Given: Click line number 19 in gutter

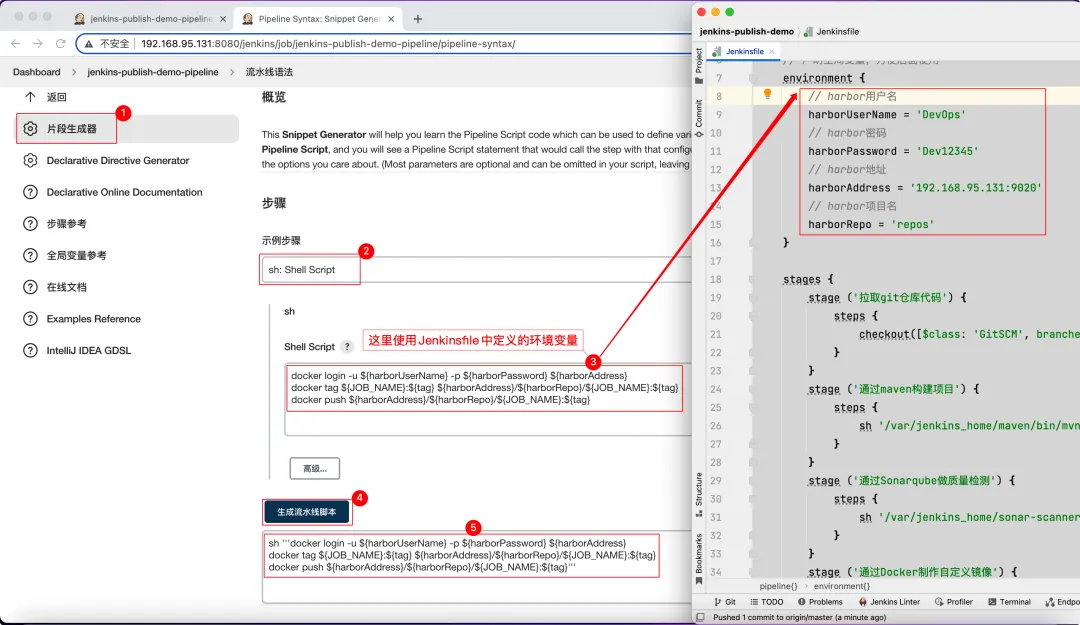Looking at the screenshot, I should [x=716, y=298].
